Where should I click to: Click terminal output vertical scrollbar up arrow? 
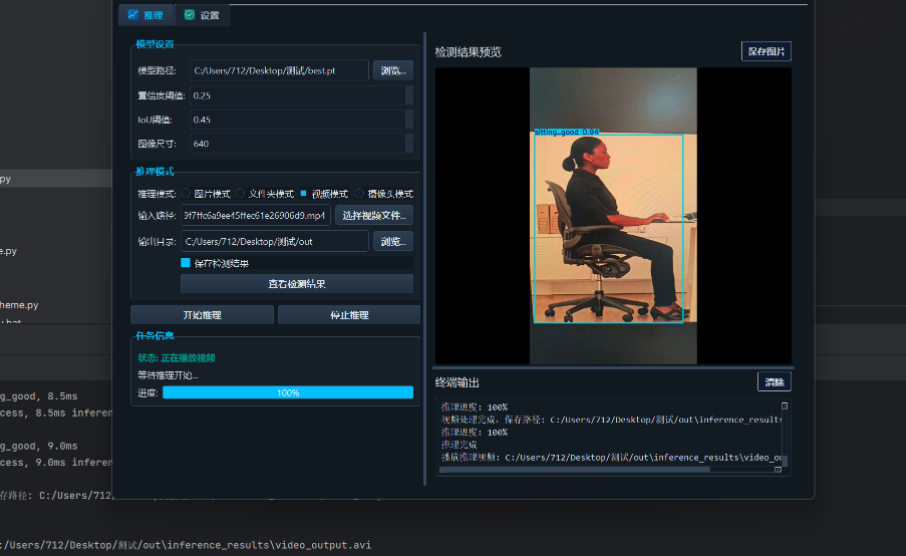(x=784, y=406)
